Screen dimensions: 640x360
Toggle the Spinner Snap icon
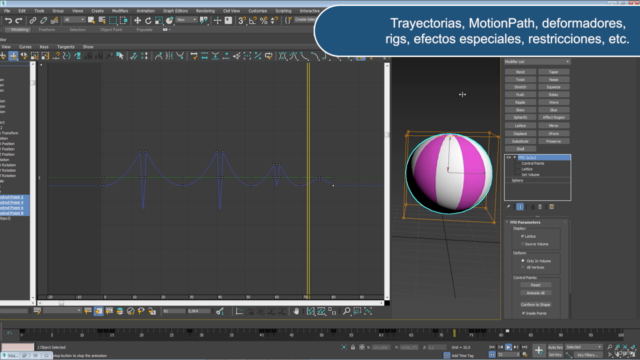(x=274, y=20)
